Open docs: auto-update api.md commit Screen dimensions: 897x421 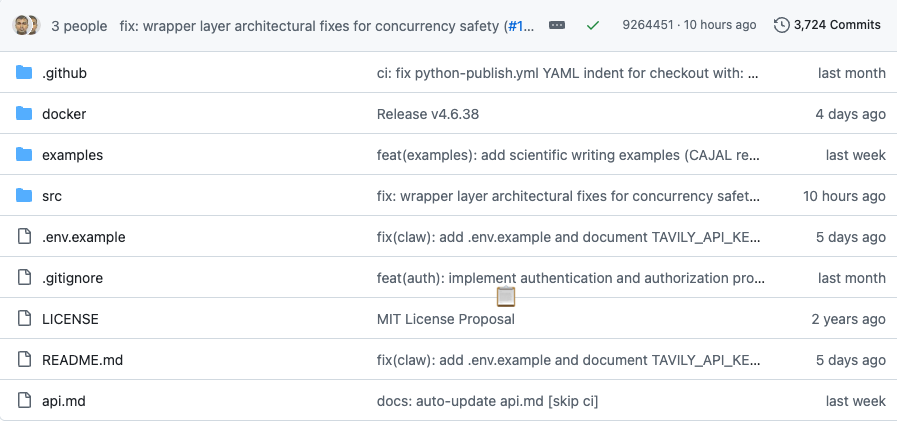(x=487, y=402)
